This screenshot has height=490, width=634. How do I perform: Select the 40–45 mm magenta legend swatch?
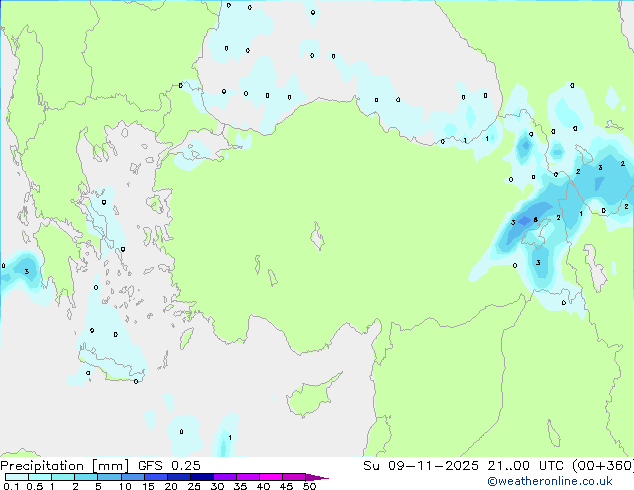pos(271,477)
